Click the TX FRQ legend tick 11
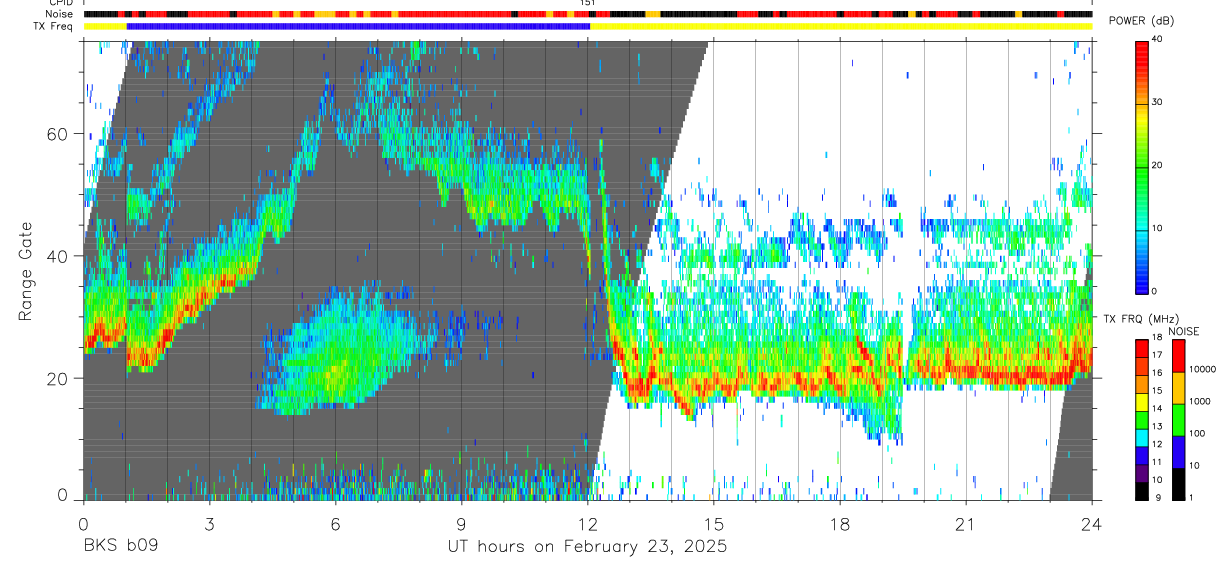Viewport: 1228px width, 567px height. click(1157, 462)
